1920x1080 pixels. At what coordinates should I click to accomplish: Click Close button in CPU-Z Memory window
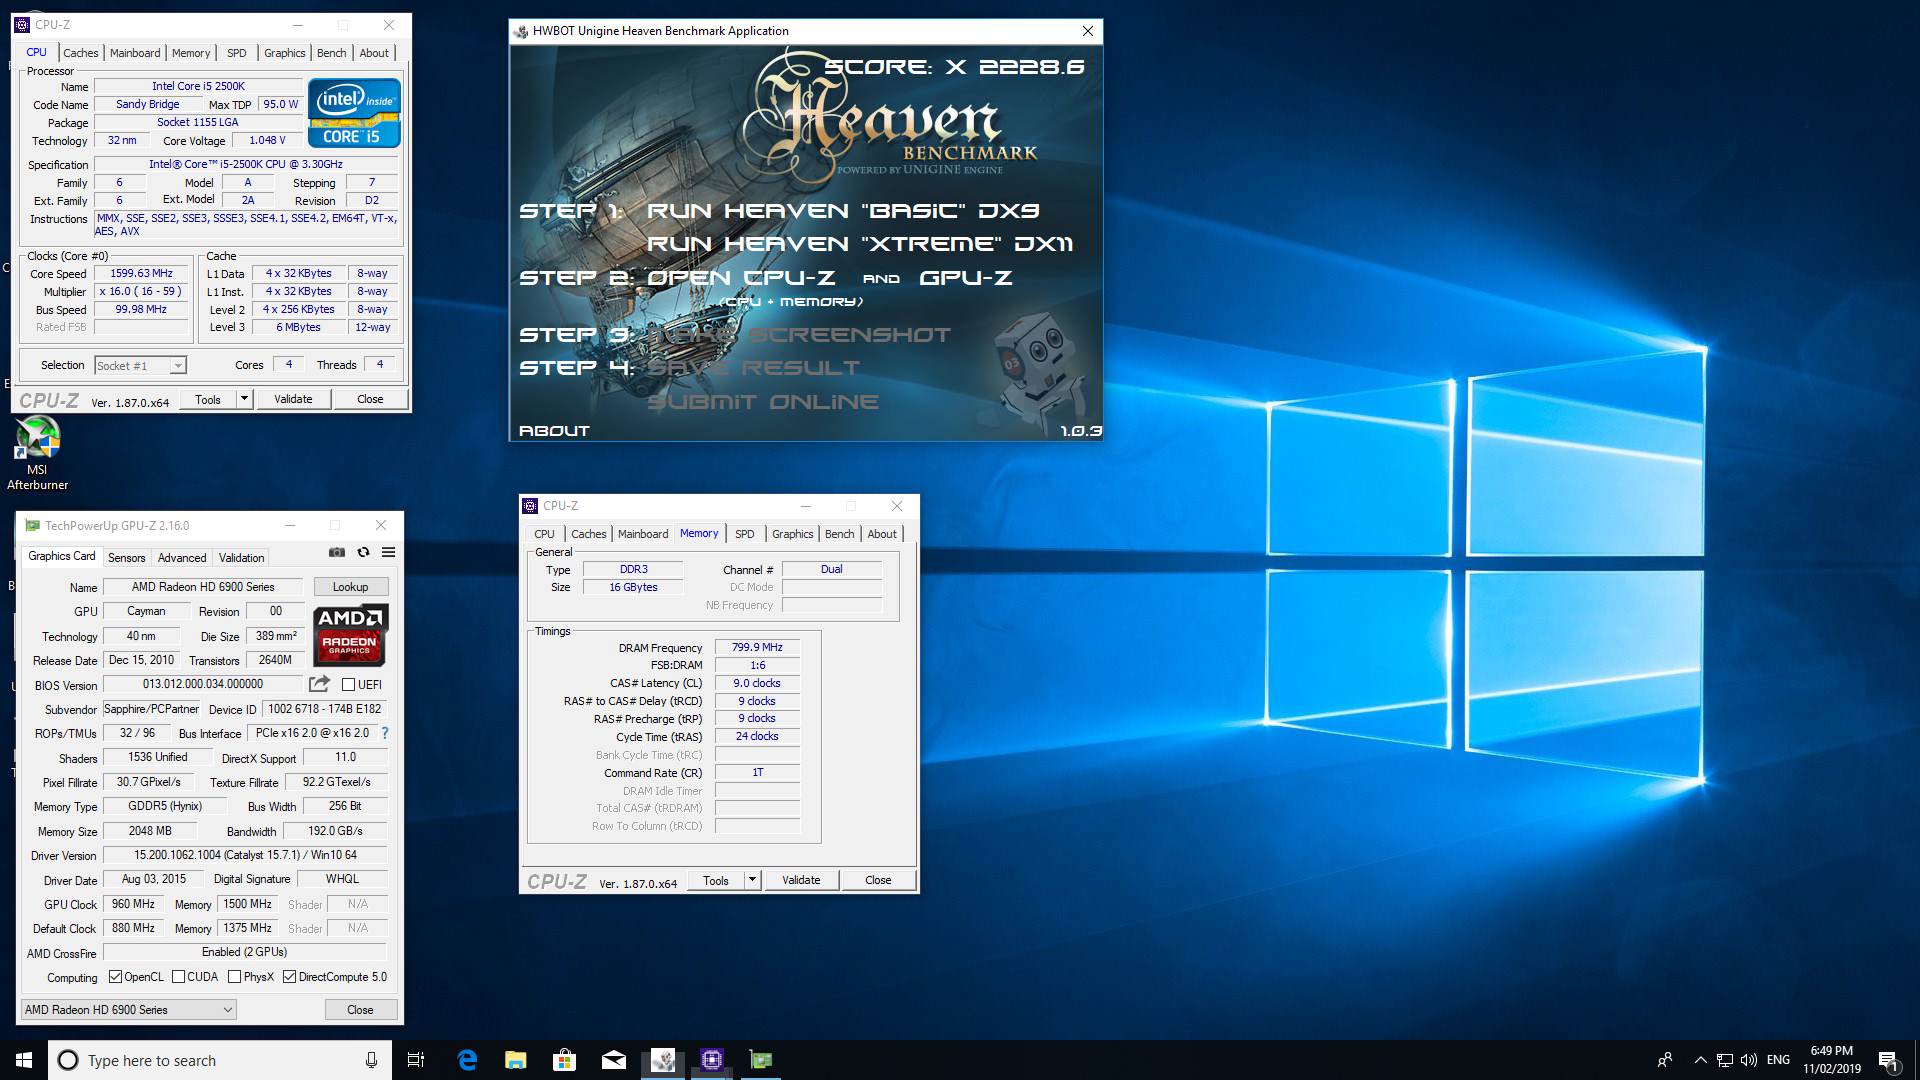click(878, 880)
